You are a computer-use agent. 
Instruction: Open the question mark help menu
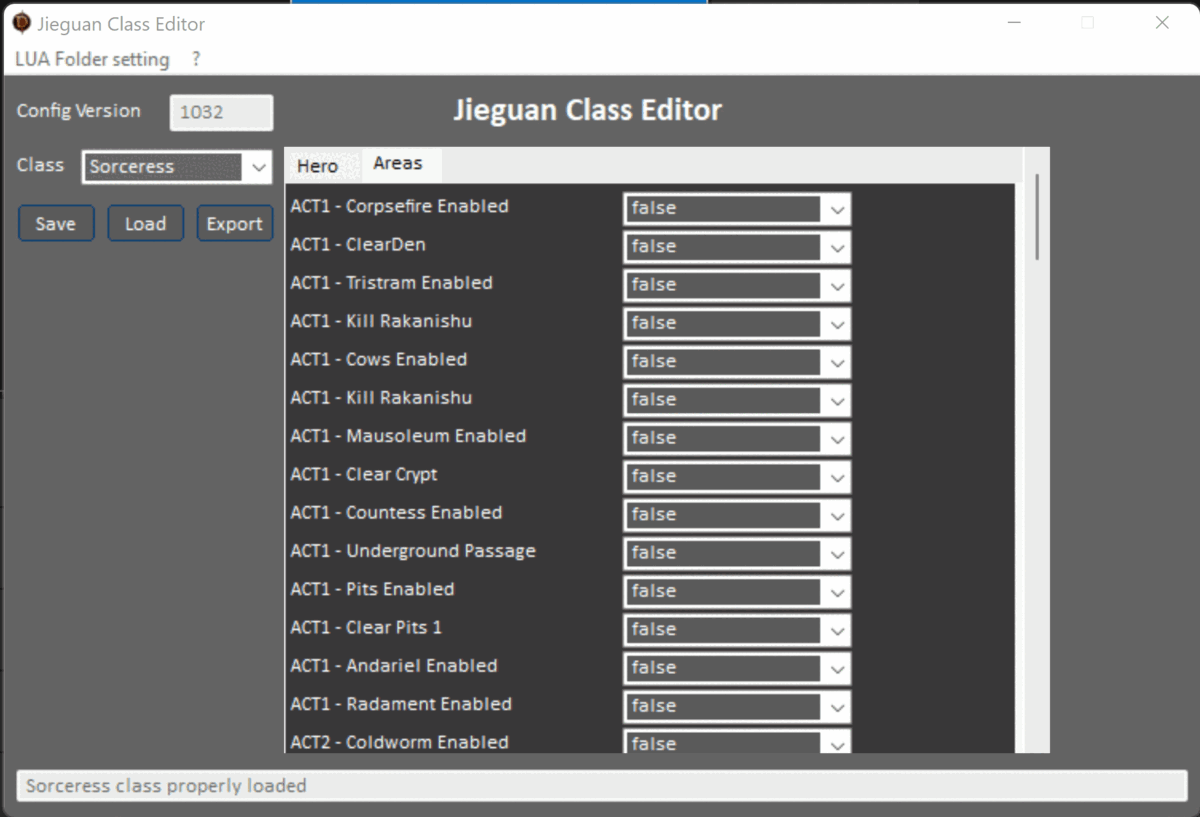pyautogui.click(x=196, y=60)
